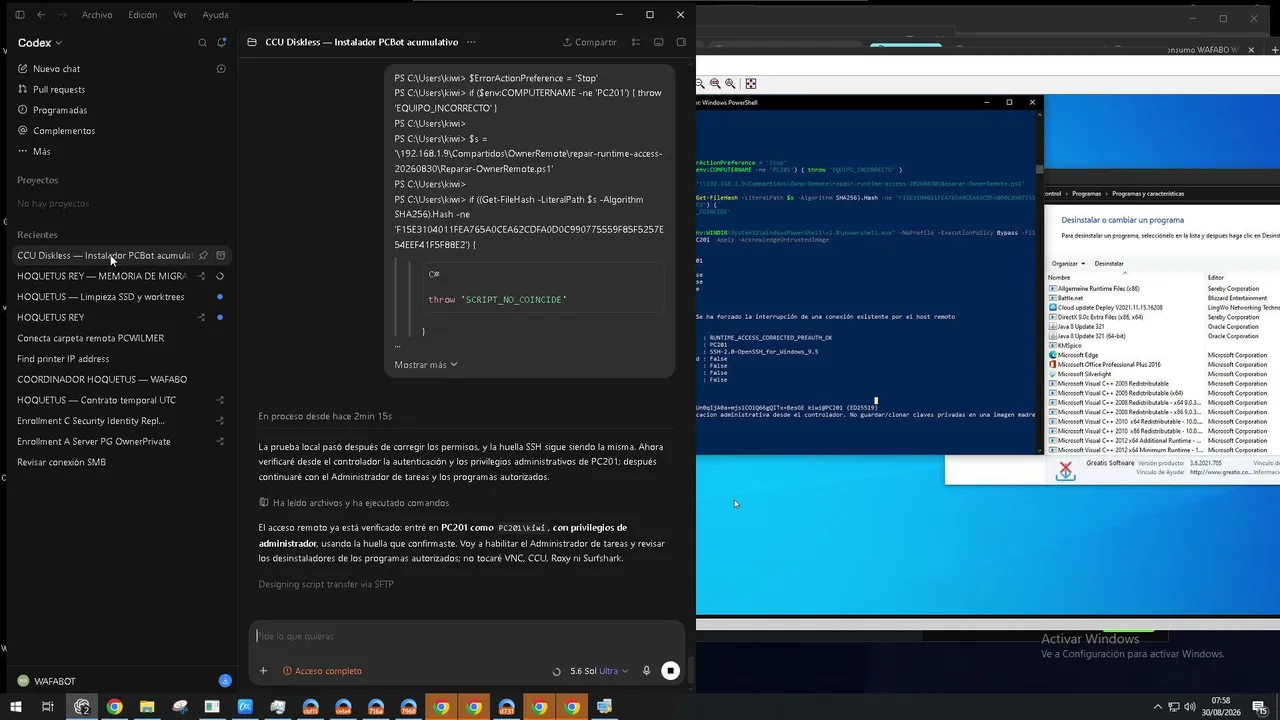
Task: Open Task View on the taskbar
Action: pyautogui.click(x=47, y=707)
